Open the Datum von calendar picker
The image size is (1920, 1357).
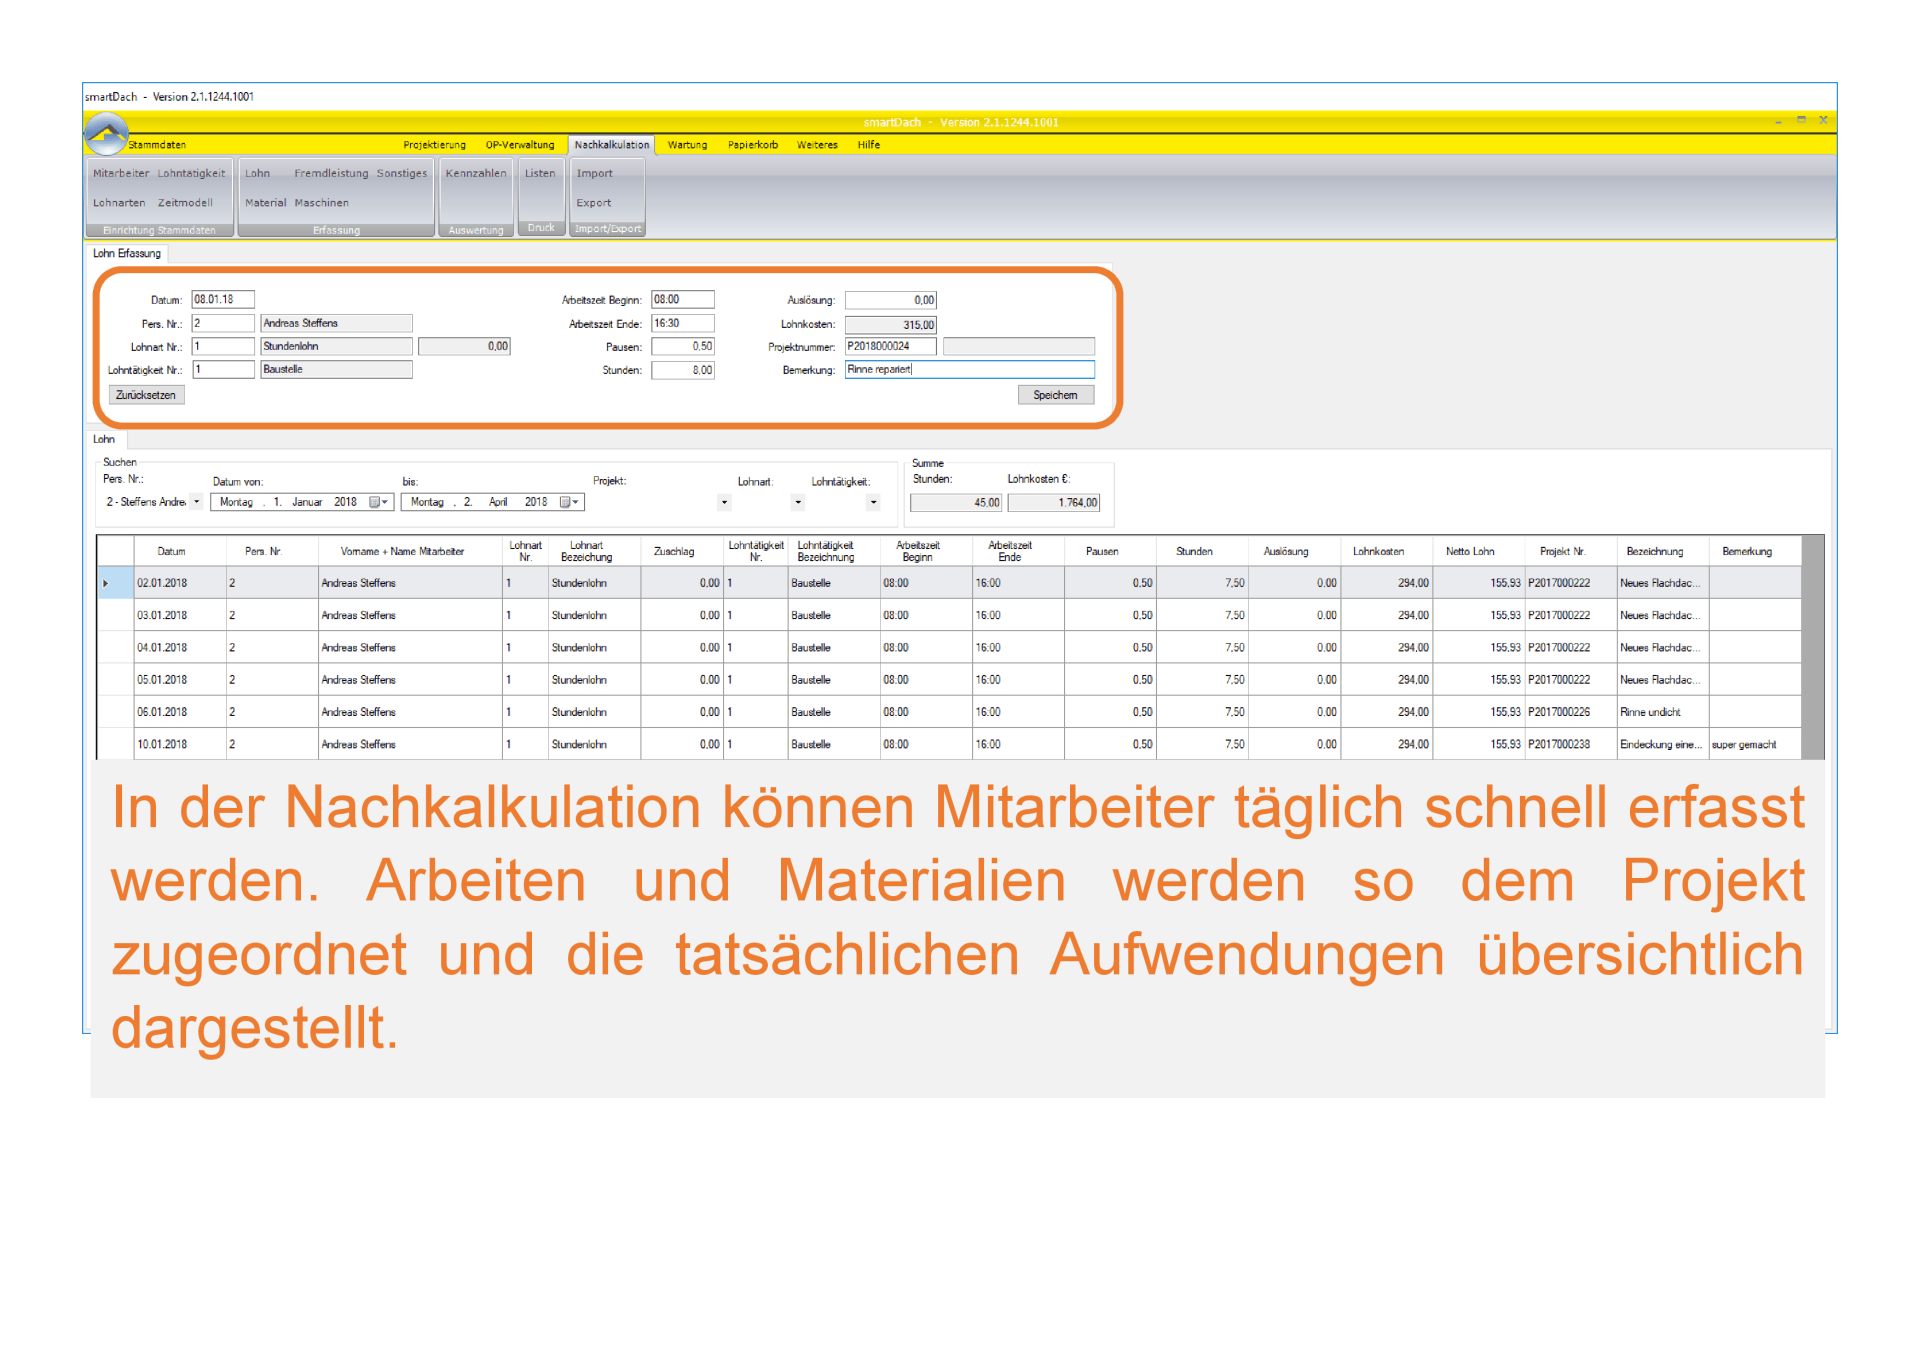pyautogui.click(x=378, y=502)
